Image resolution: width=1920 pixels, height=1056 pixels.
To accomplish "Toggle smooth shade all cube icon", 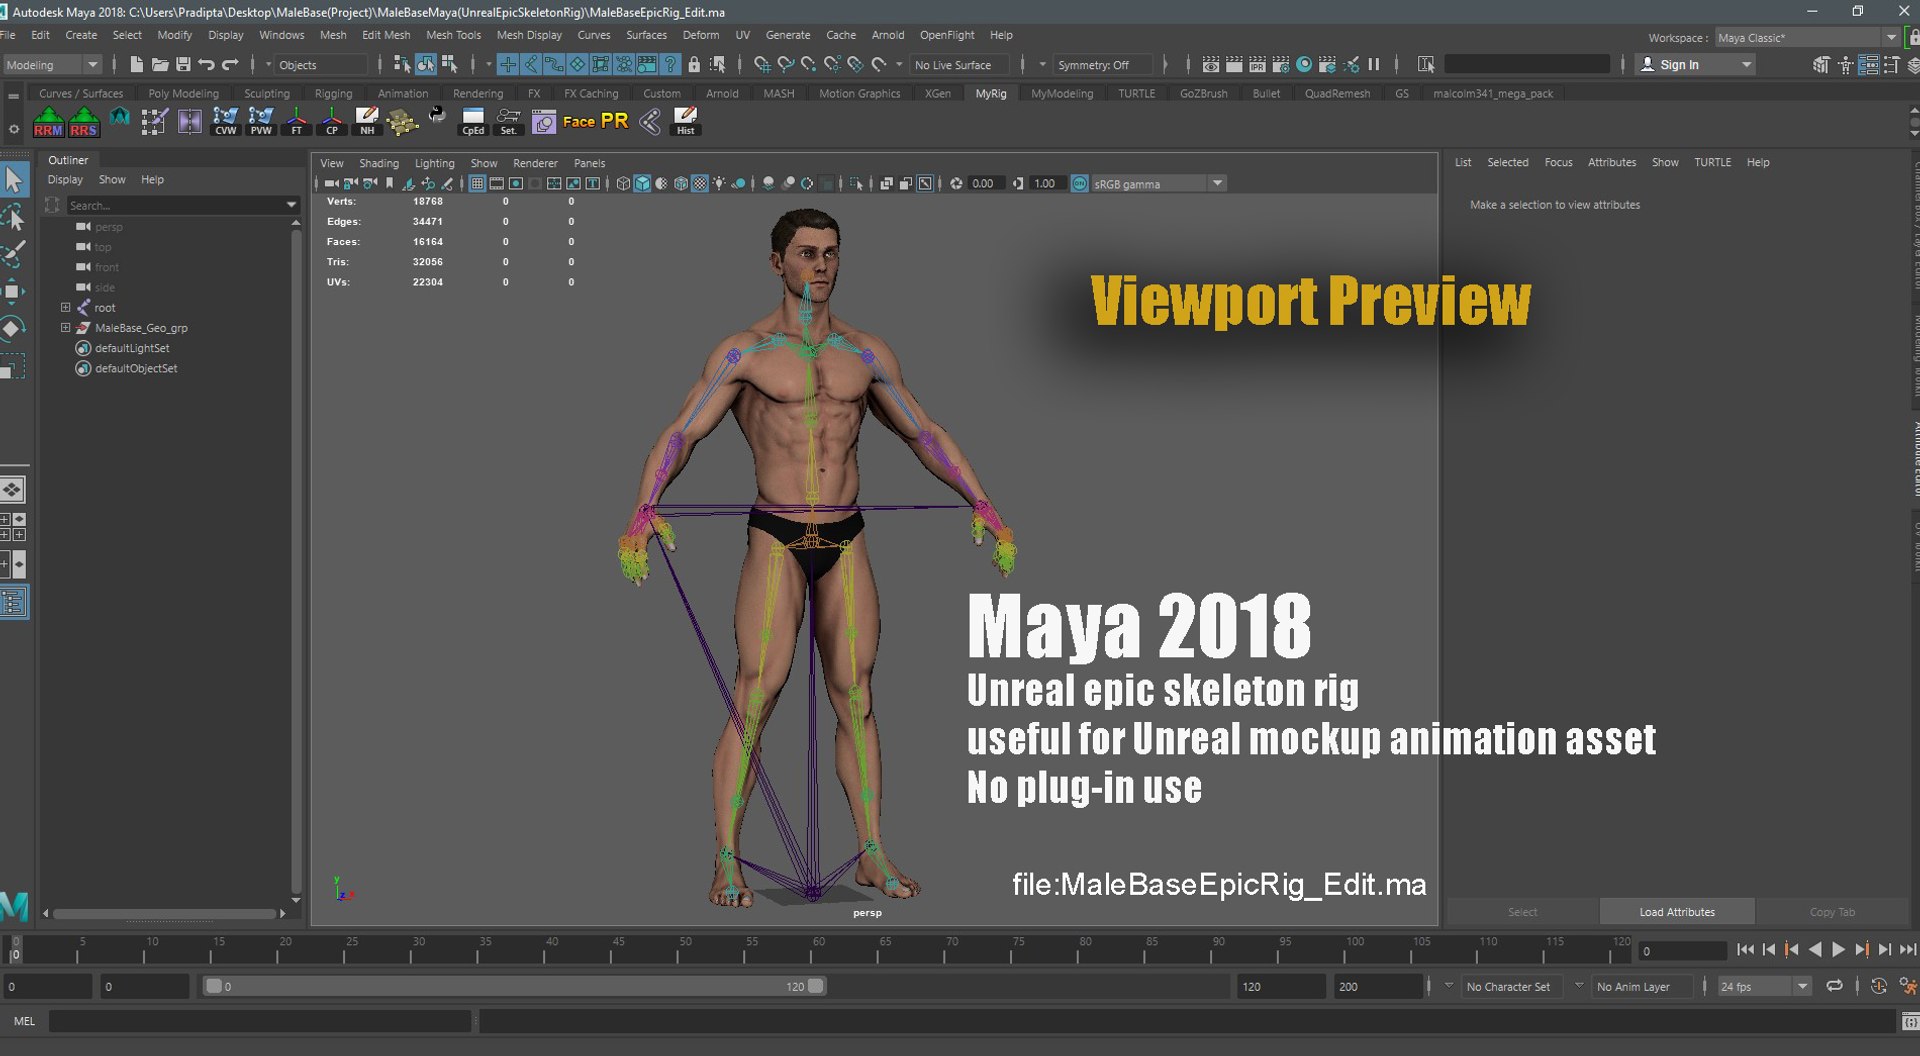I will (642, 184).
